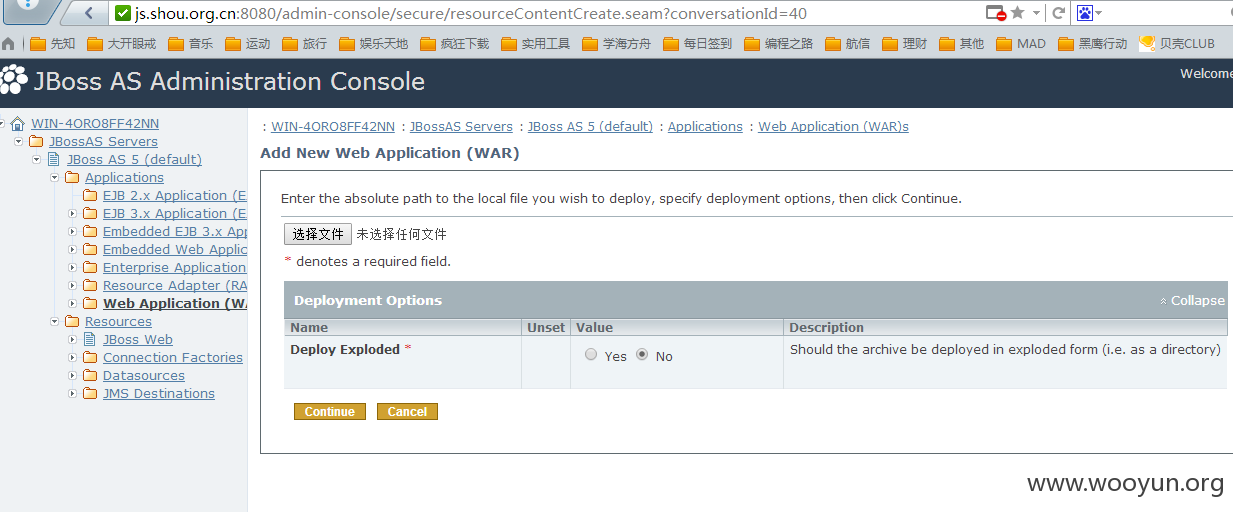This screenshot has width=1233, height=512.
Task: Open the 学海方舟 bookmark folder
Action: point(616,44)
